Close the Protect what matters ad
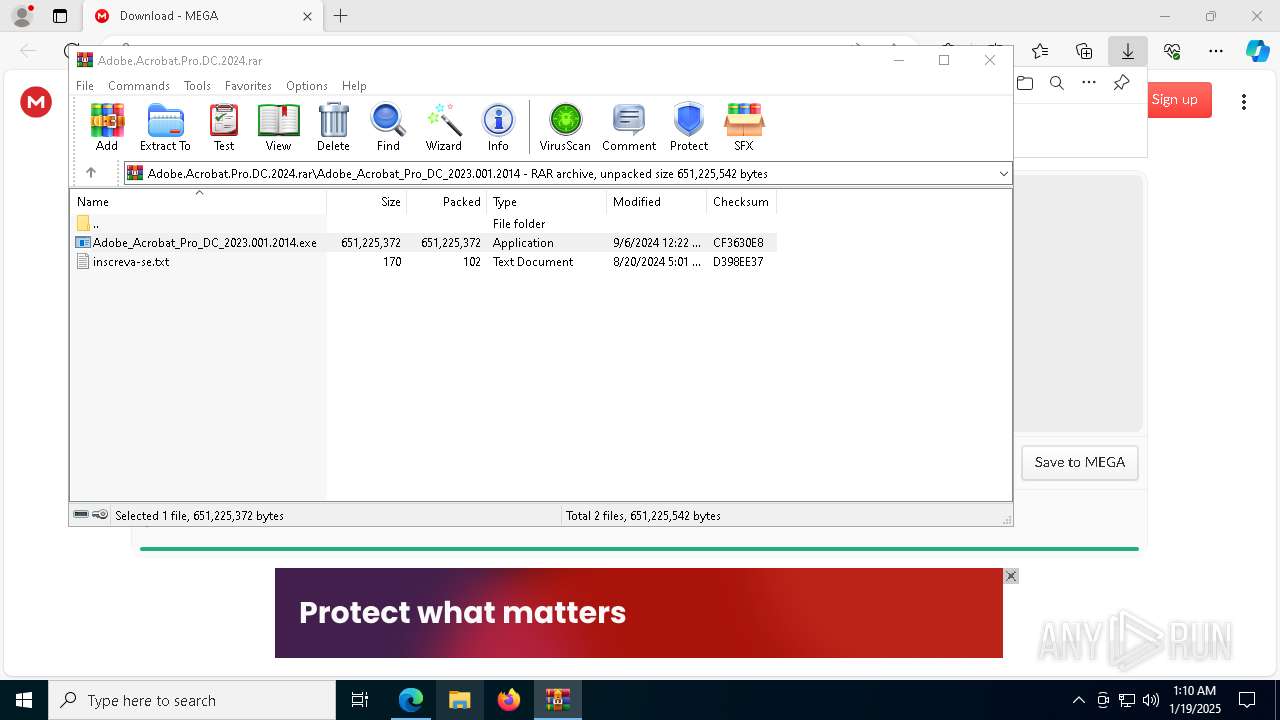The height and width of the screenshot is (720, 1280). coord(1011,576)
